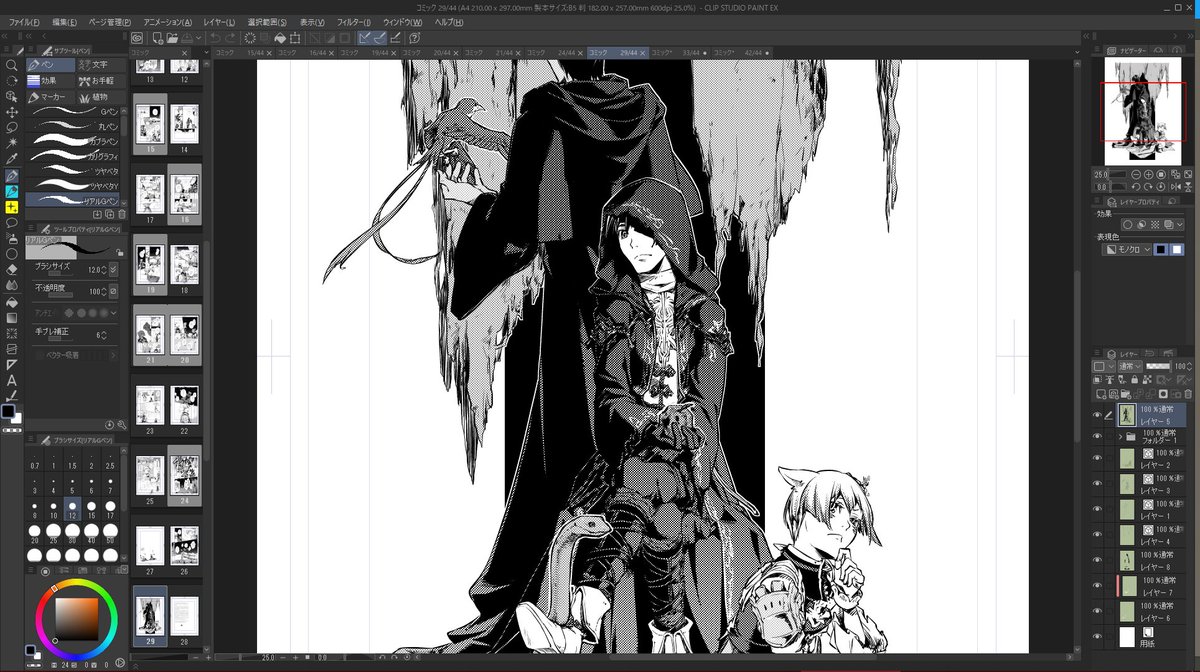
Task: Select the text tool letter A
Action: click(12, 380)
